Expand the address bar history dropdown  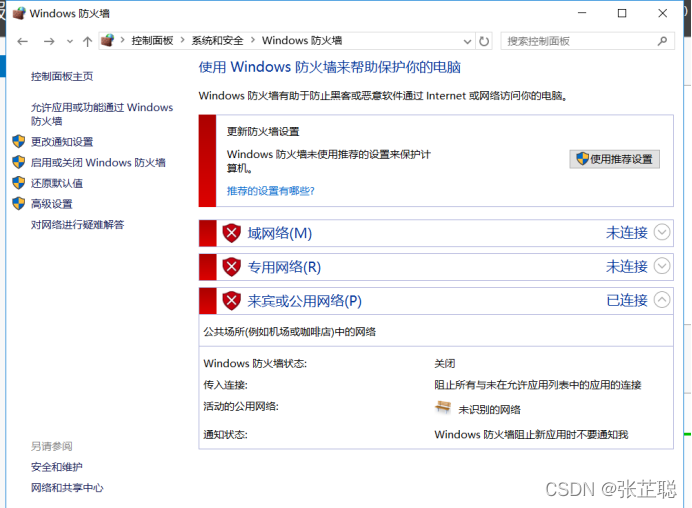(x=467, y=41)
